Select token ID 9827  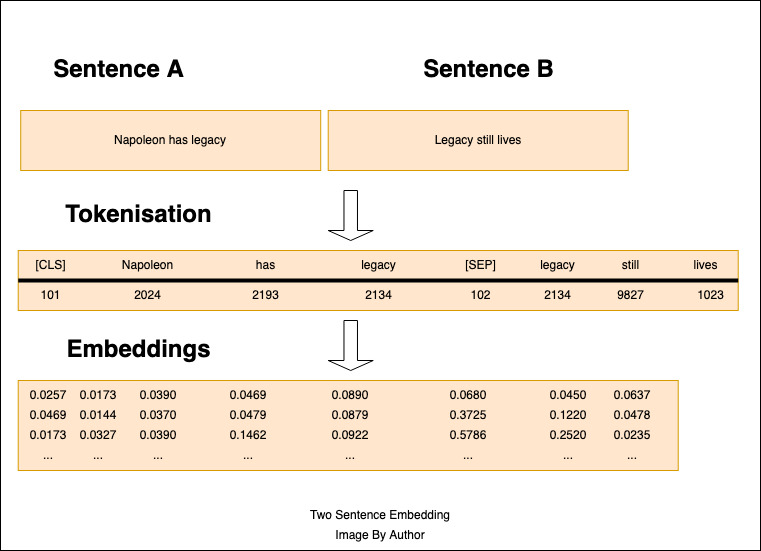tap(630, 296)
